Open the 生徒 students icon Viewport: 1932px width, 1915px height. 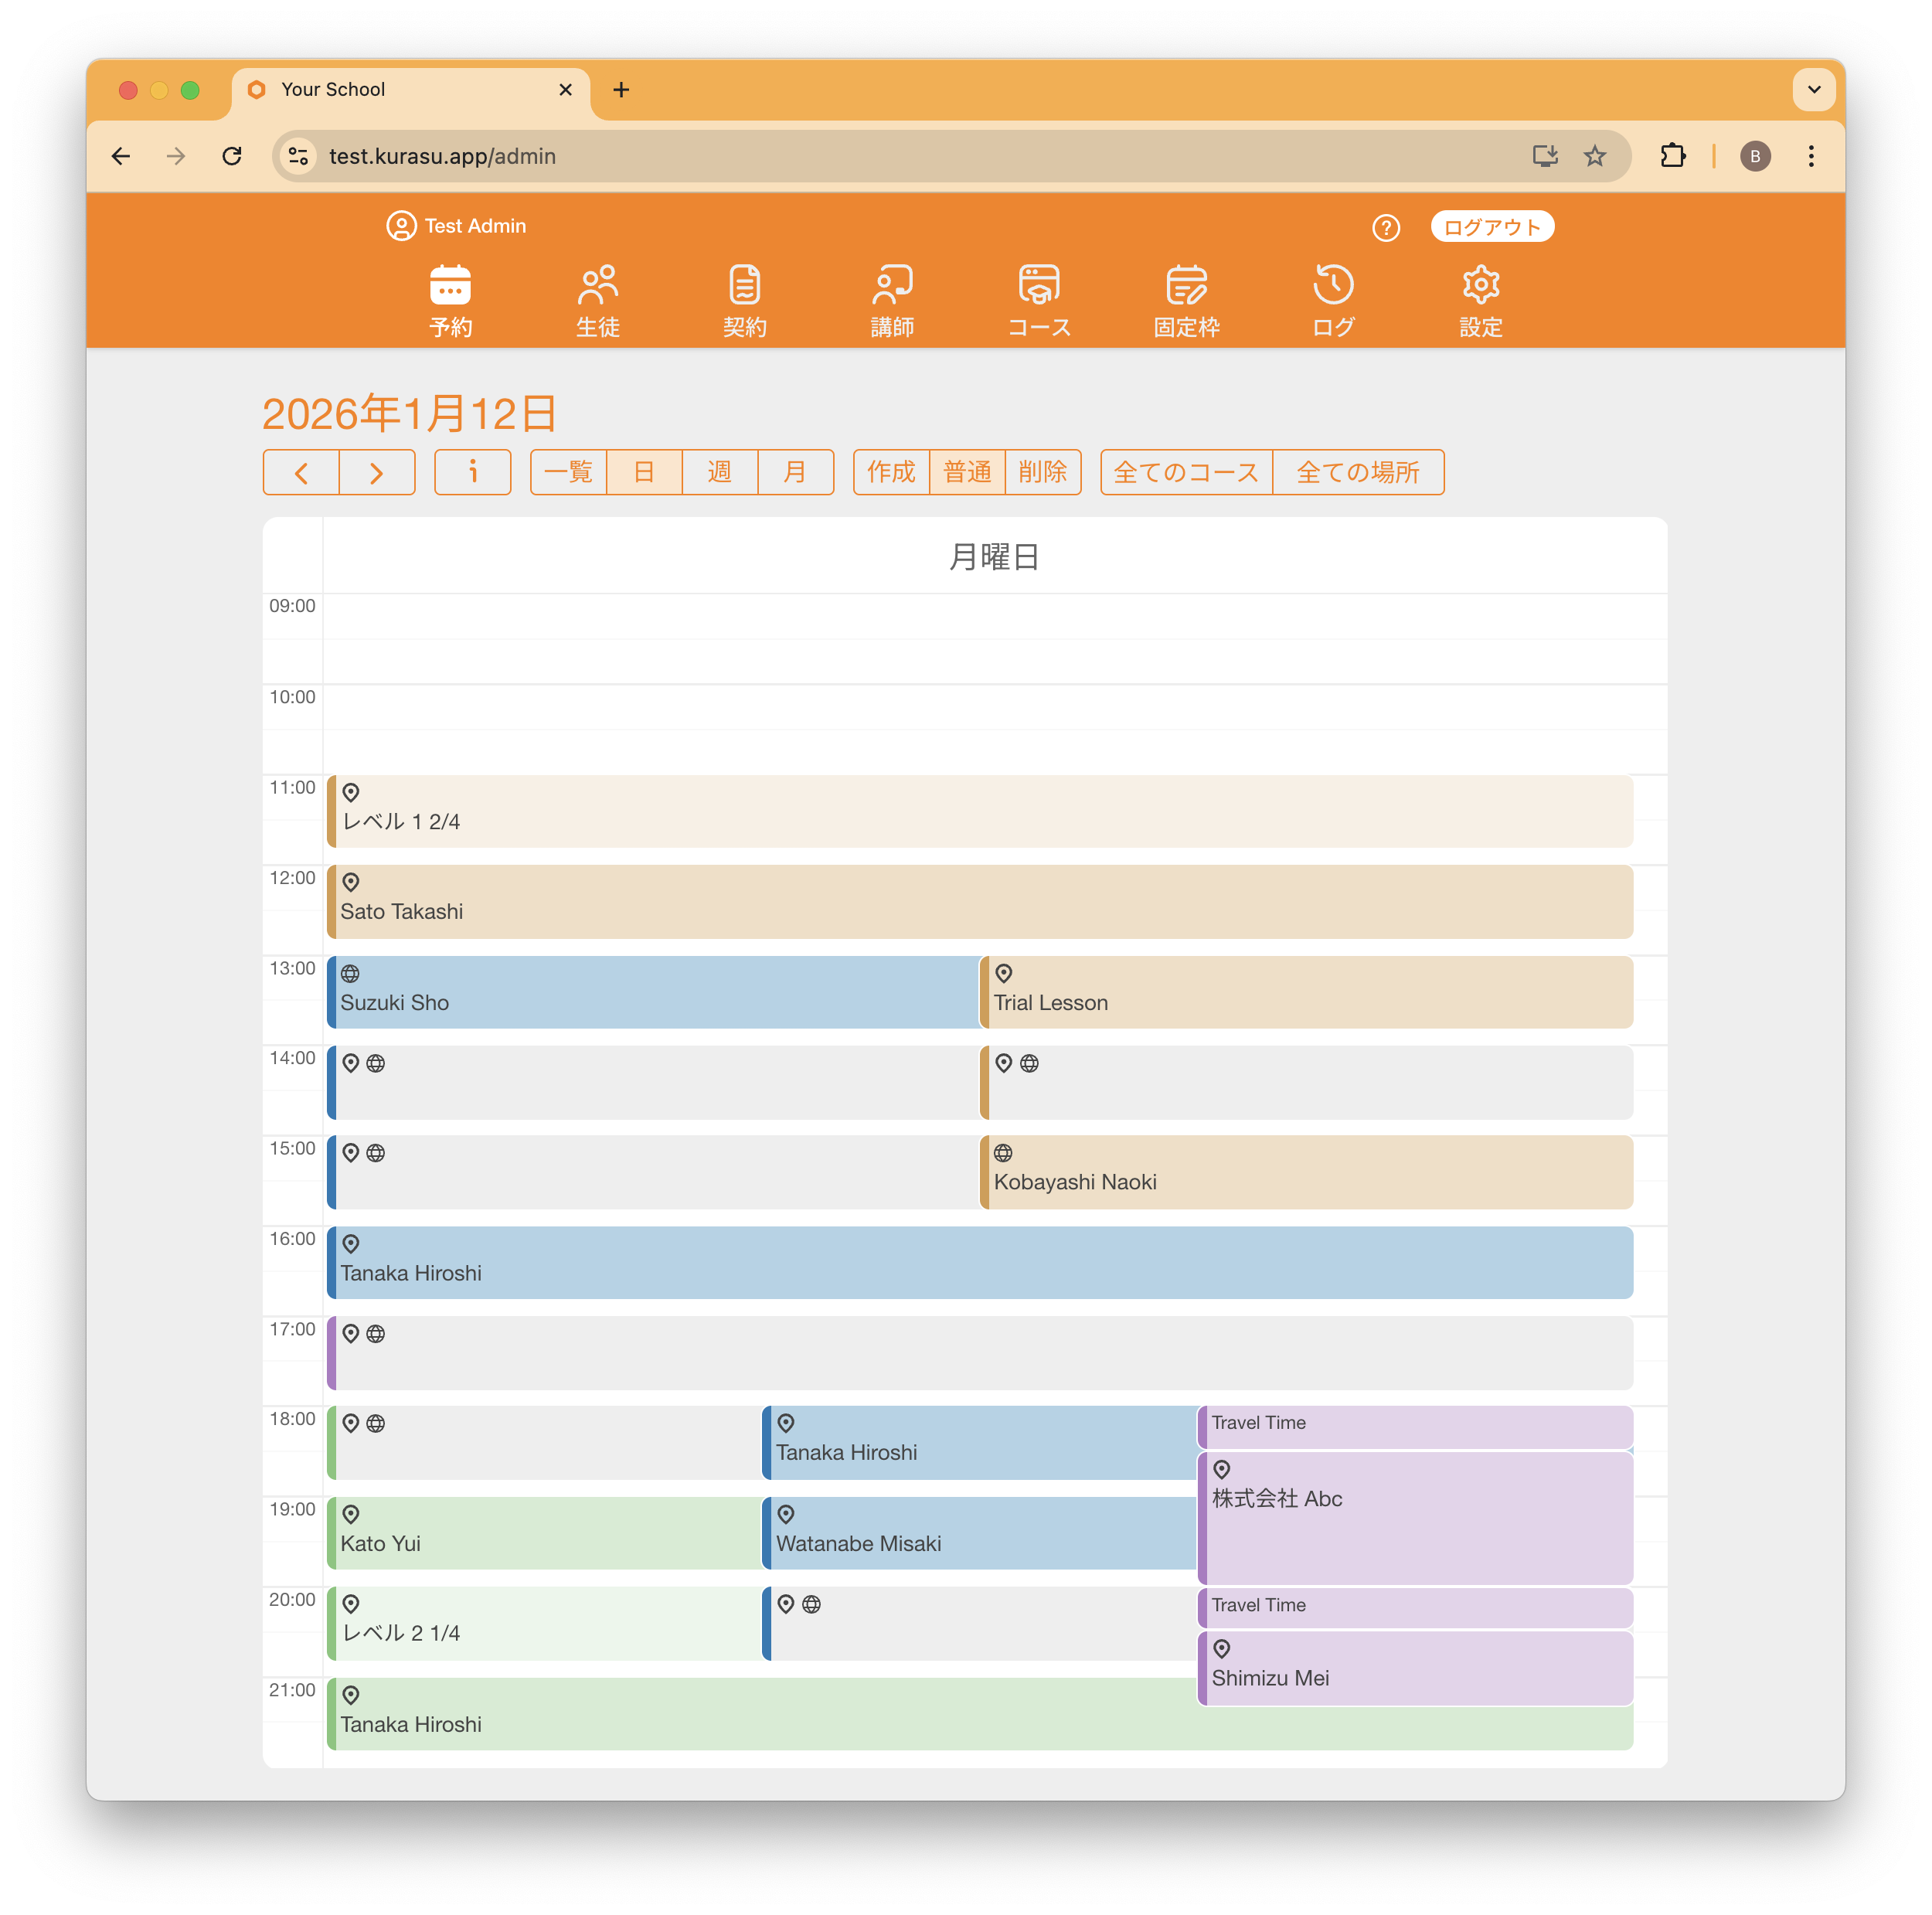point(598,286)
